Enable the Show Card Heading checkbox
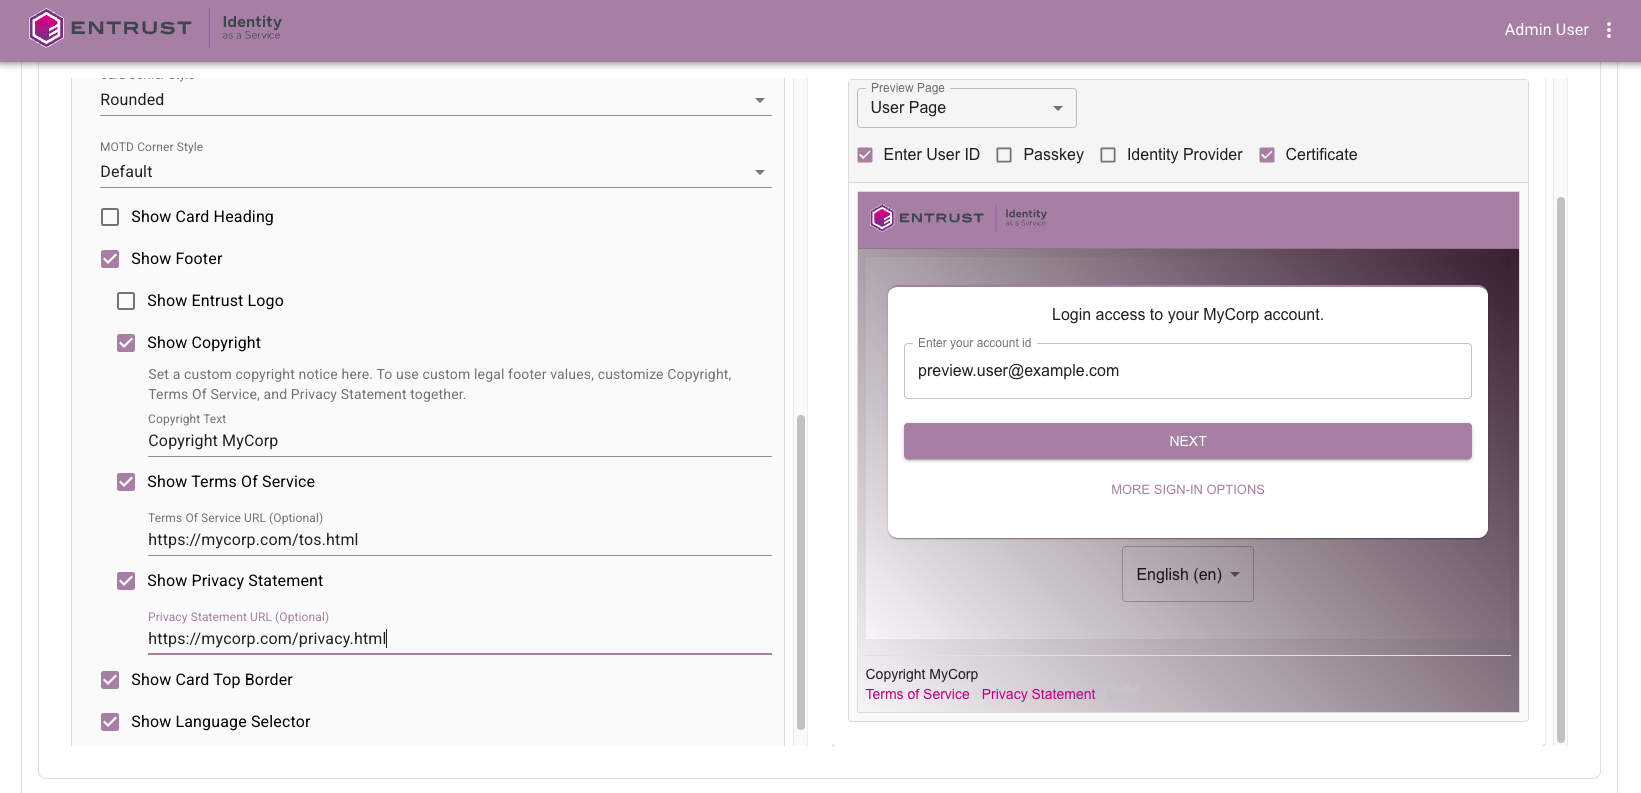 click(x=110, y=217)
